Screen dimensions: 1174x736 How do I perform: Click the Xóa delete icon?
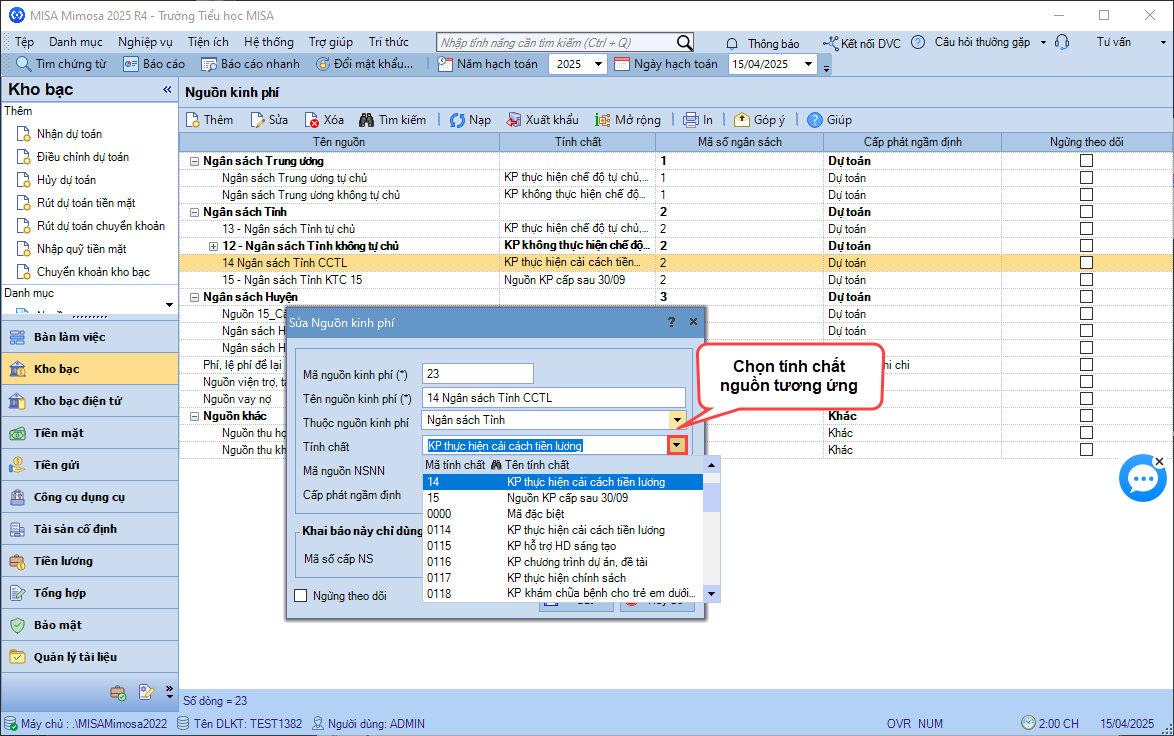tap(312, 120)
